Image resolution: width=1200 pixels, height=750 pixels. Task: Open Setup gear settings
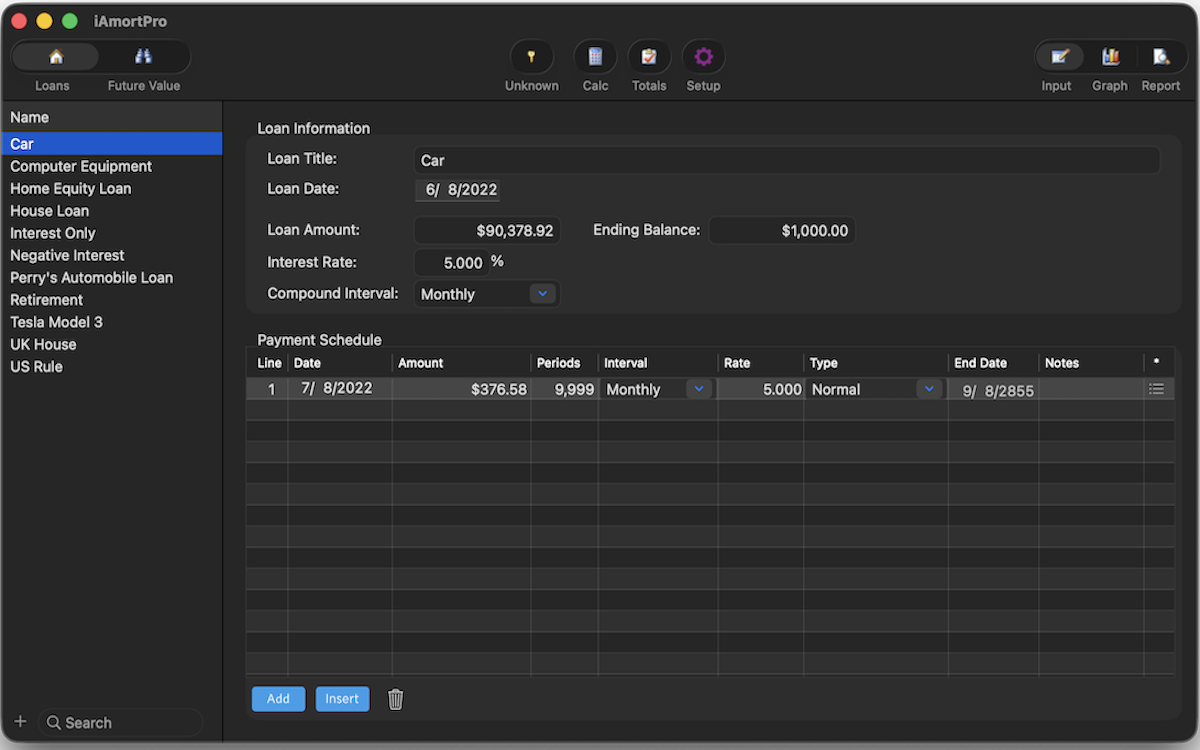(703, 57)
